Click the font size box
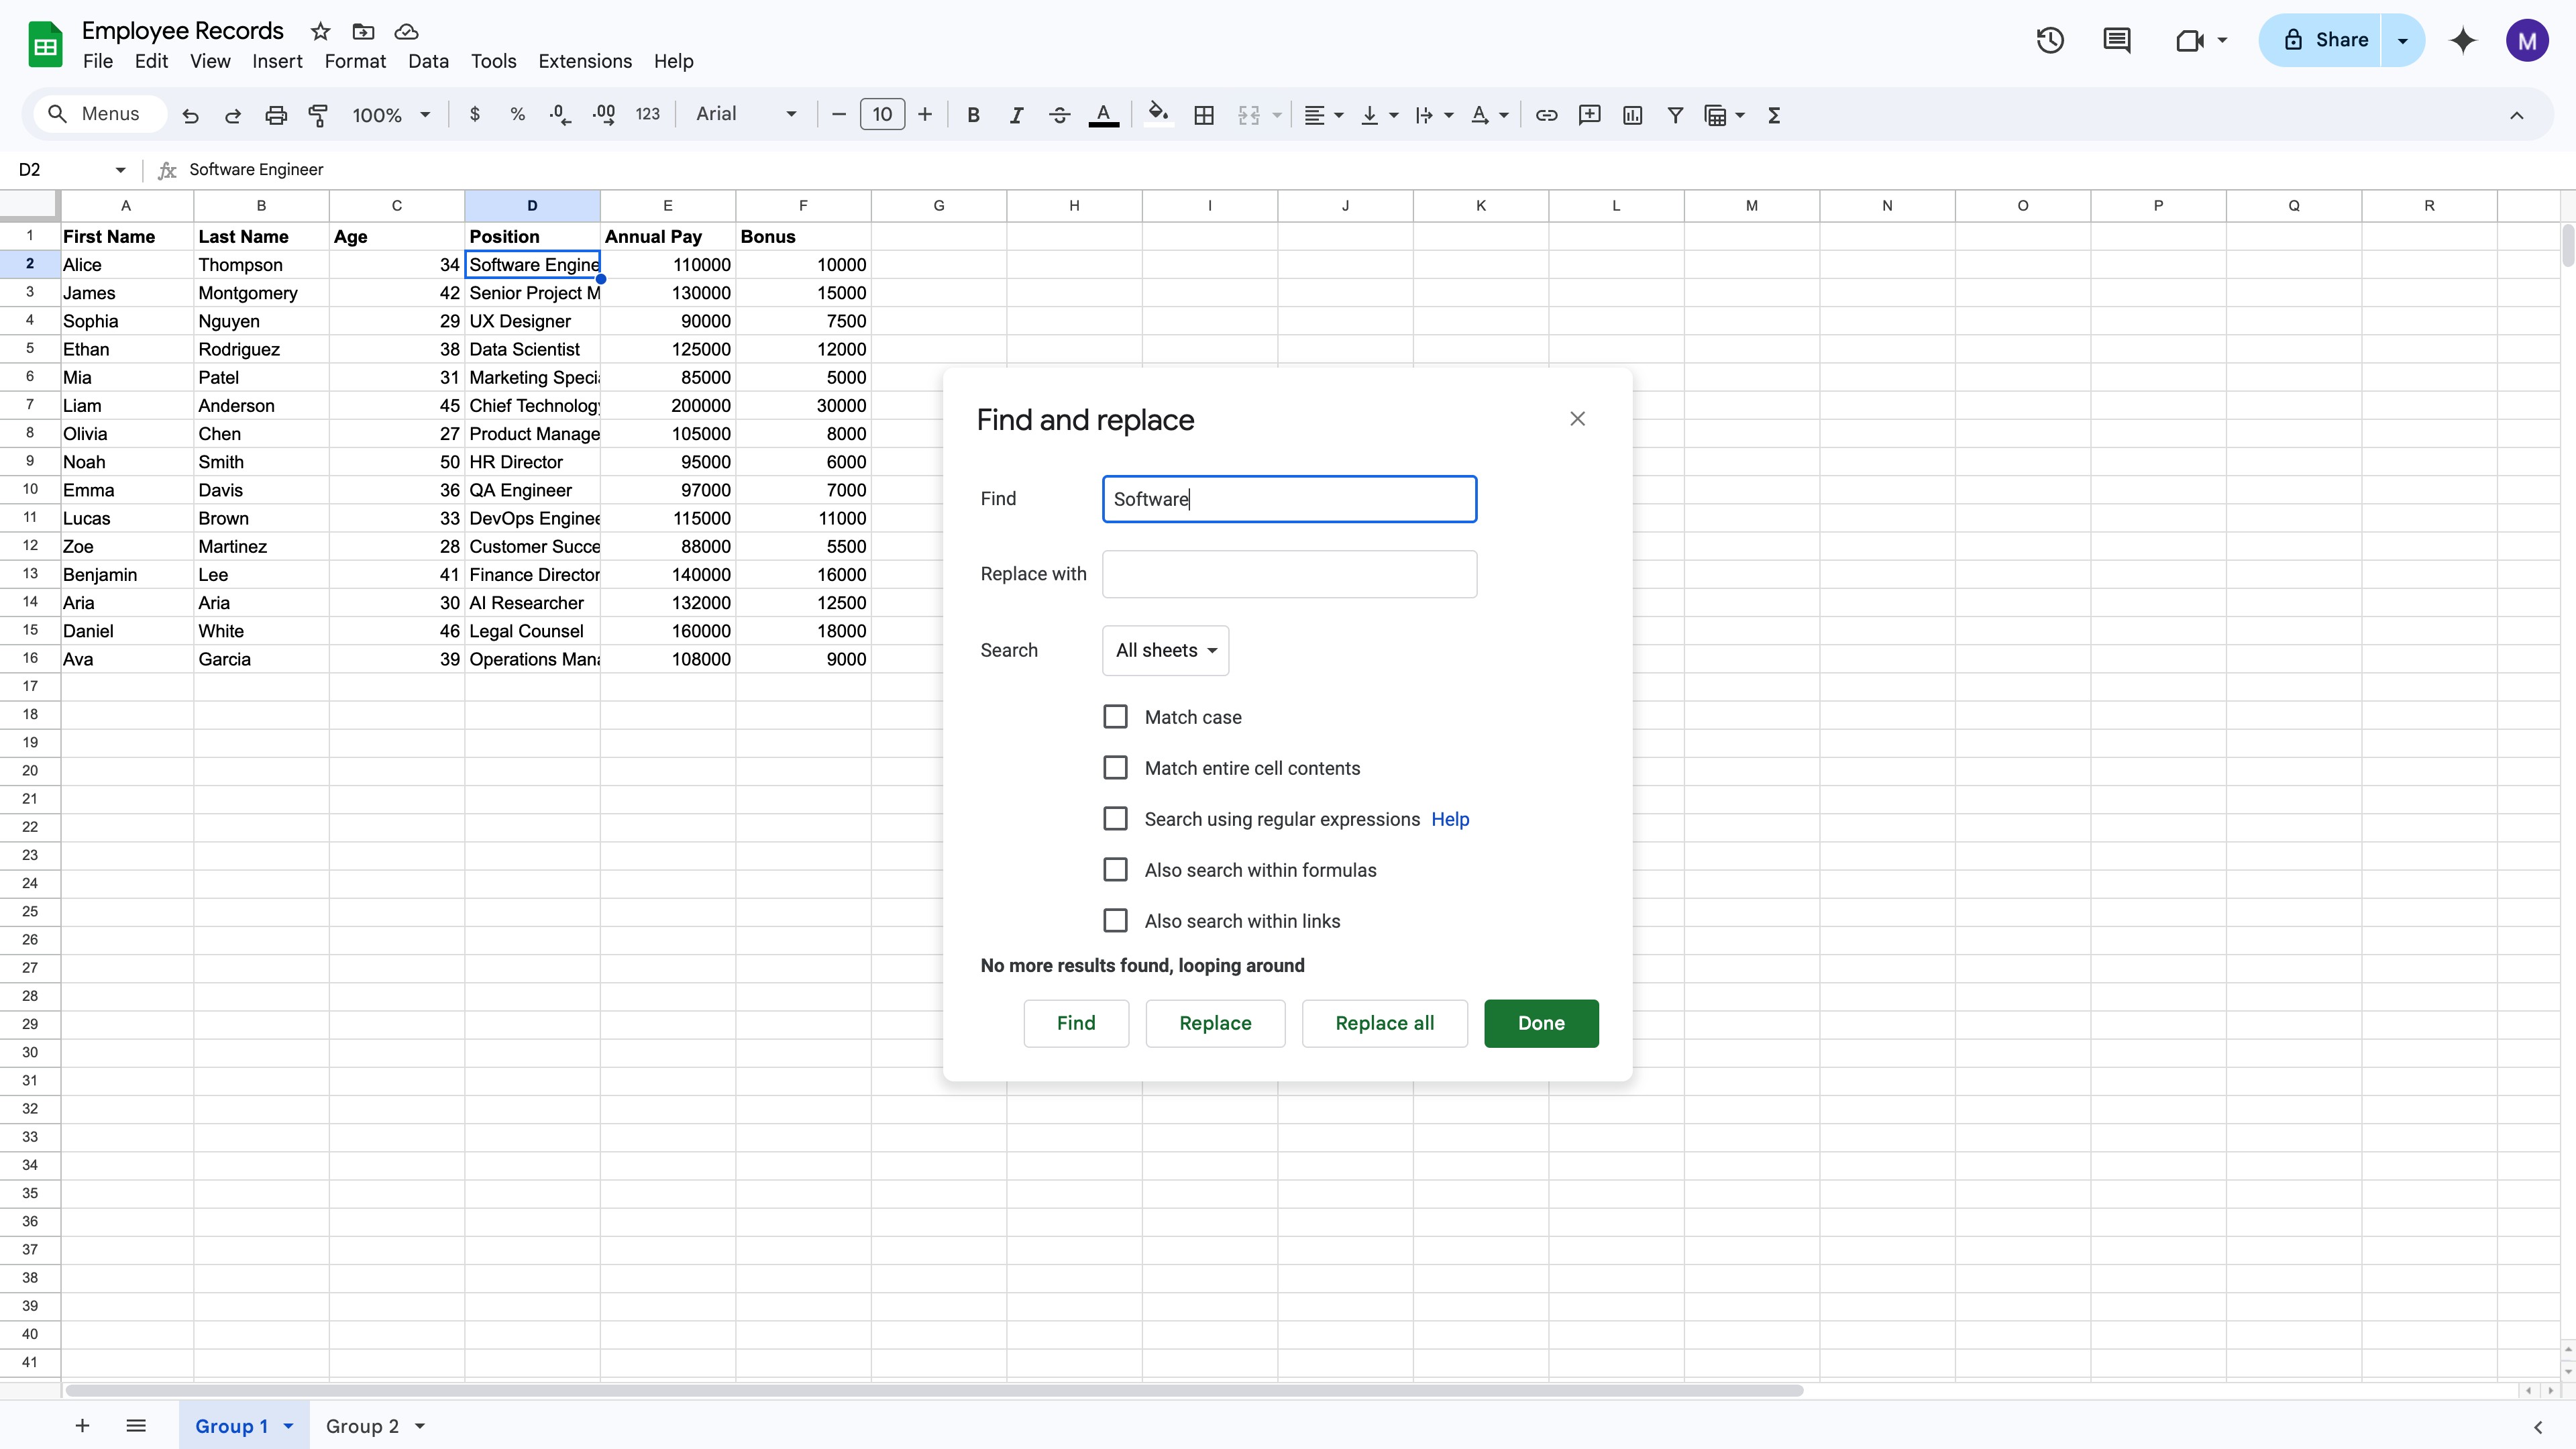 (882, 114)
